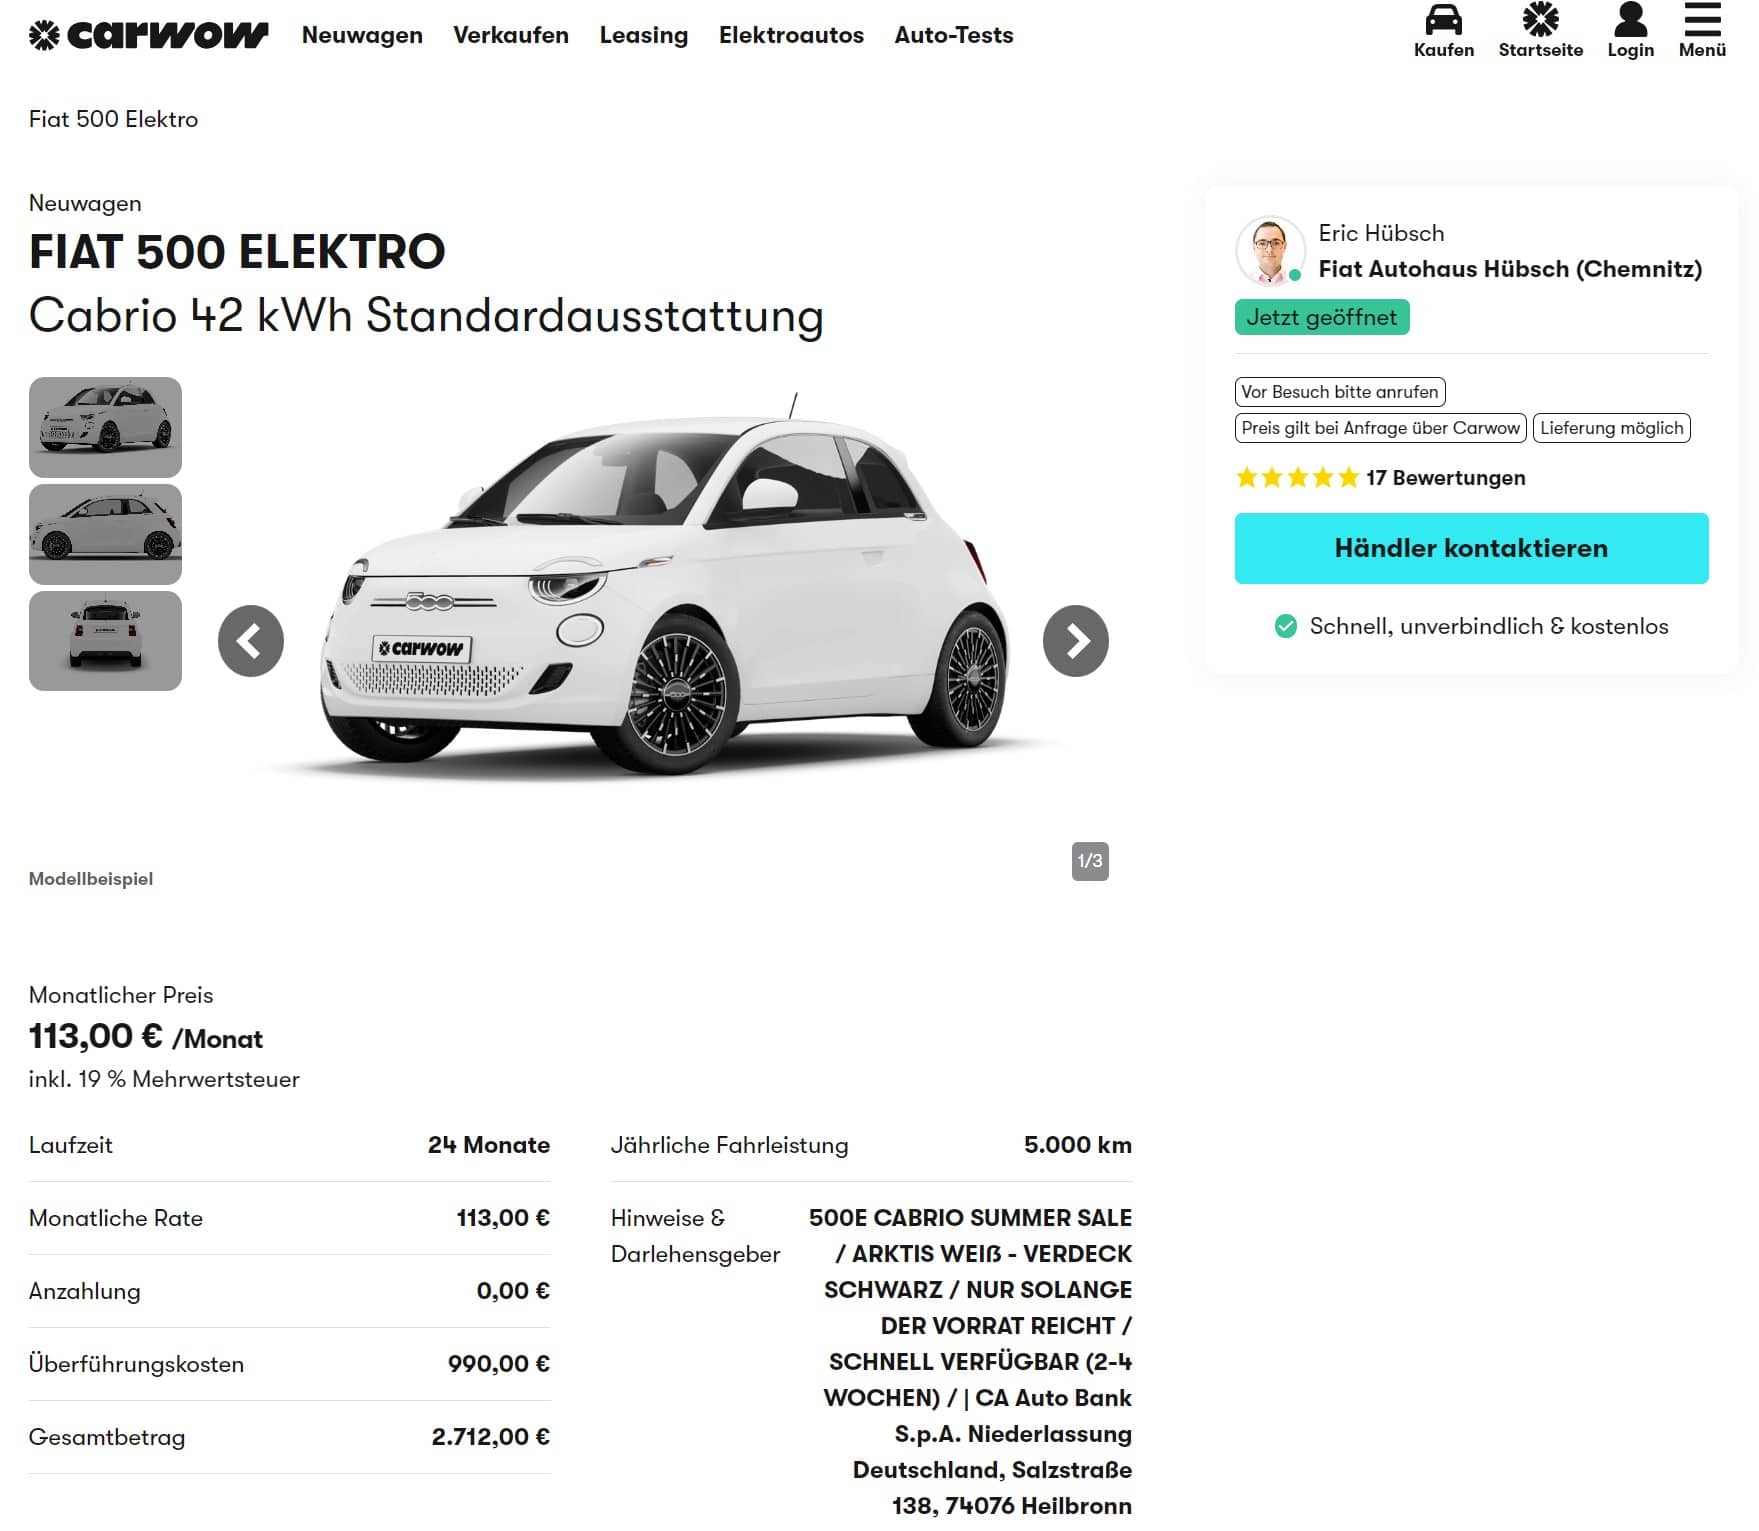Go to Startseite via star icon

(1540, 19)
